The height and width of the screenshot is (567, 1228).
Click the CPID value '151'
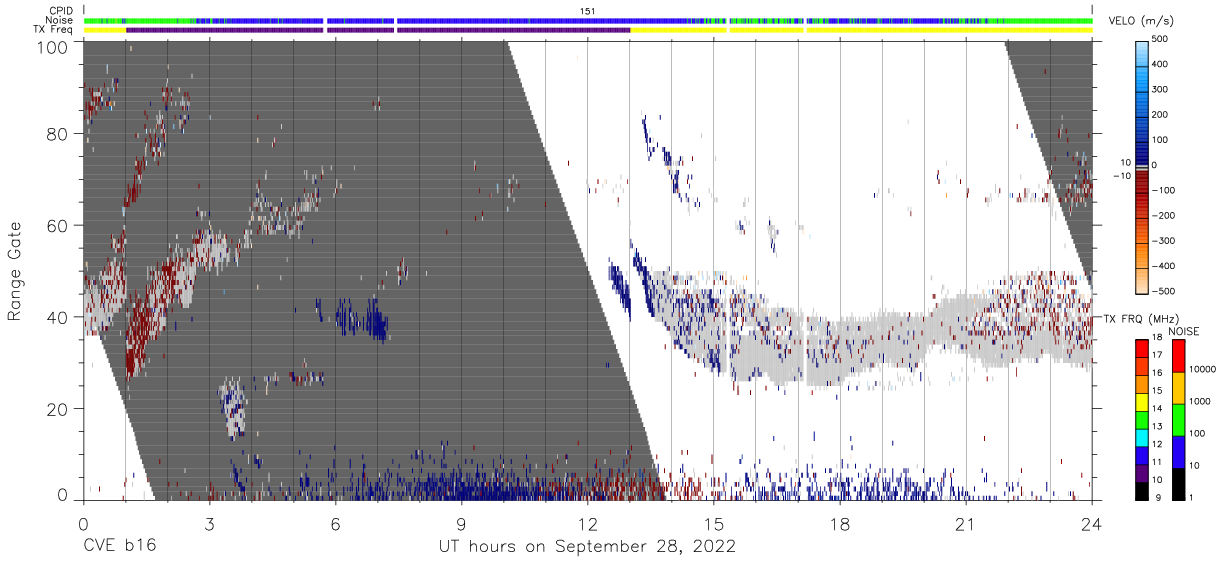(x=587, y=11)
